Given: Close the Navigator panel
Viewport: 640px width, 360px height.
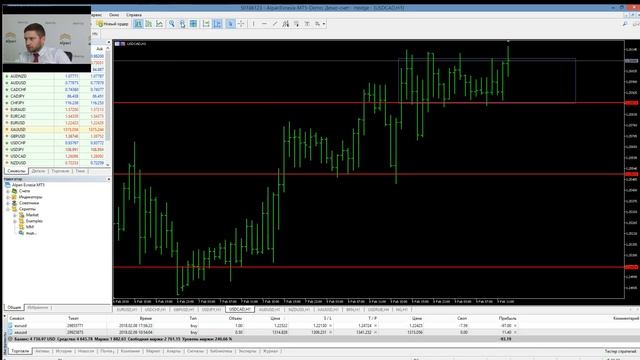Looking at the screenshot, I should (x=109, y=179).
